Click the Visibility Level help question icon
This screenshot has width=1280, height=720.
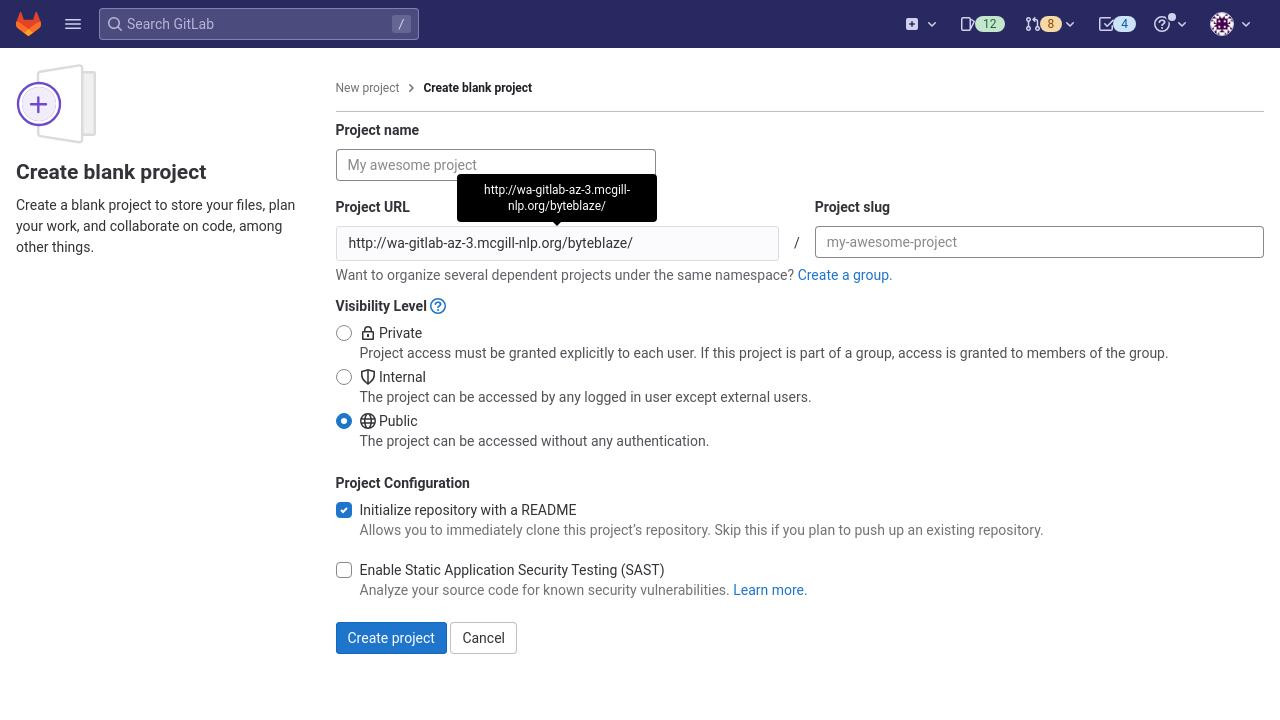(438, 306)
